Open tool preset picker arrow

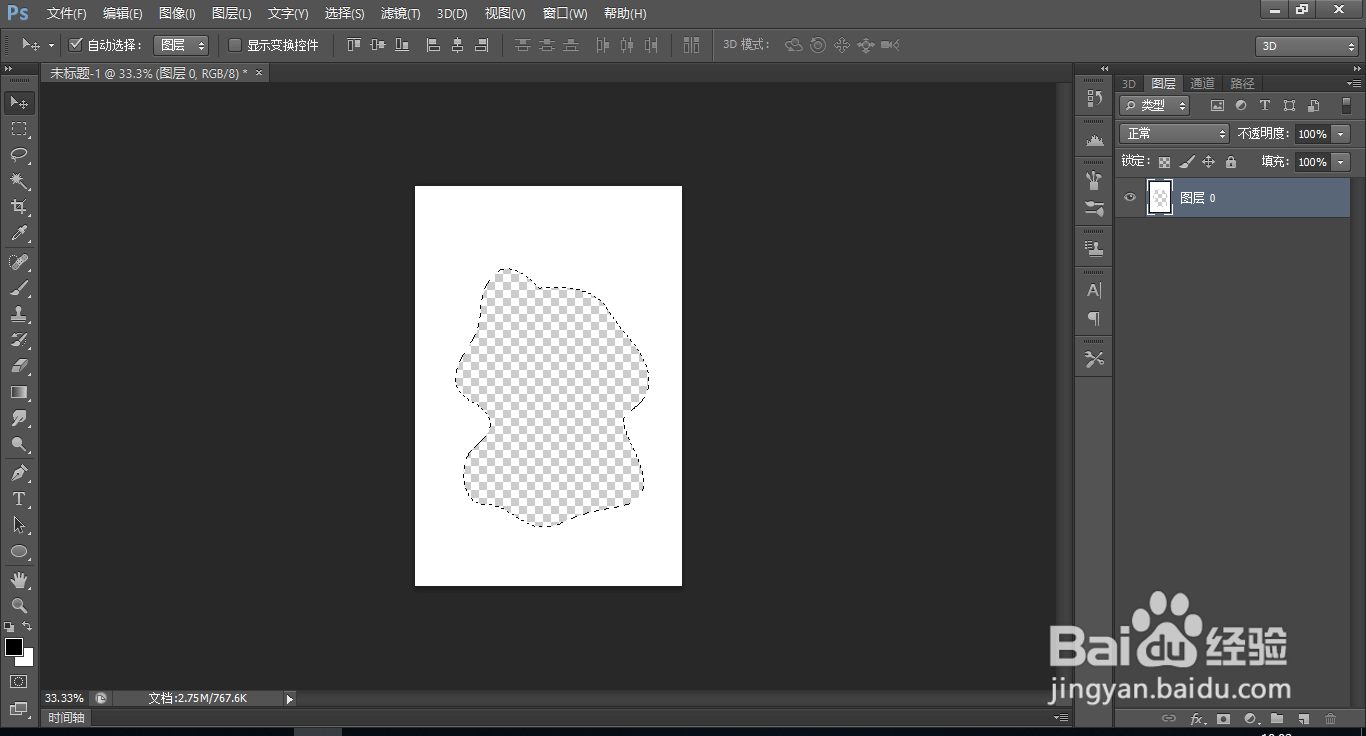click(x=51, y=46)
